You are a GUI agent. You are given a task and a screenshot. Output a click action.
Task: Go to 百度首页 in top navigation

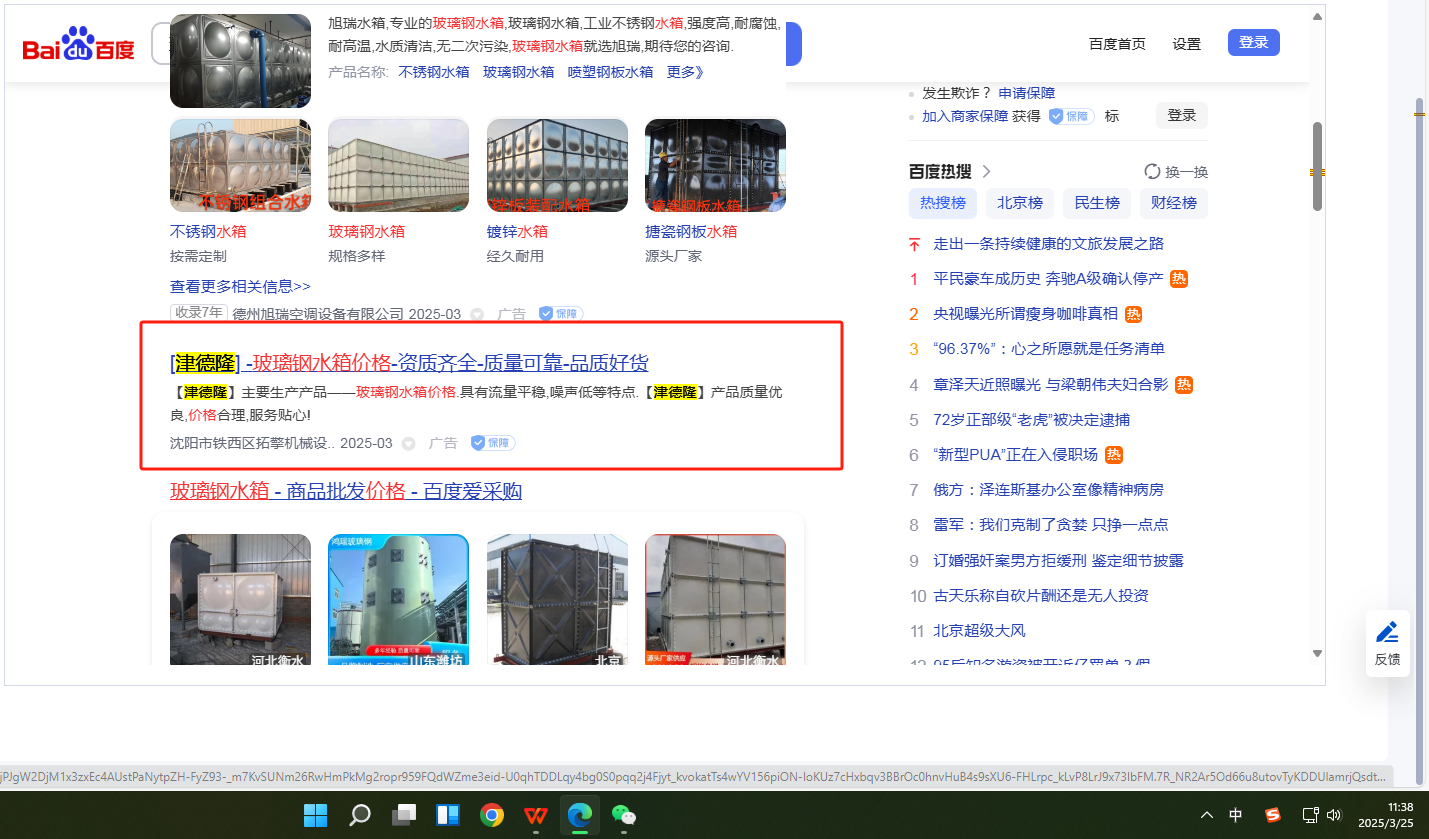tap(1117, 43)
